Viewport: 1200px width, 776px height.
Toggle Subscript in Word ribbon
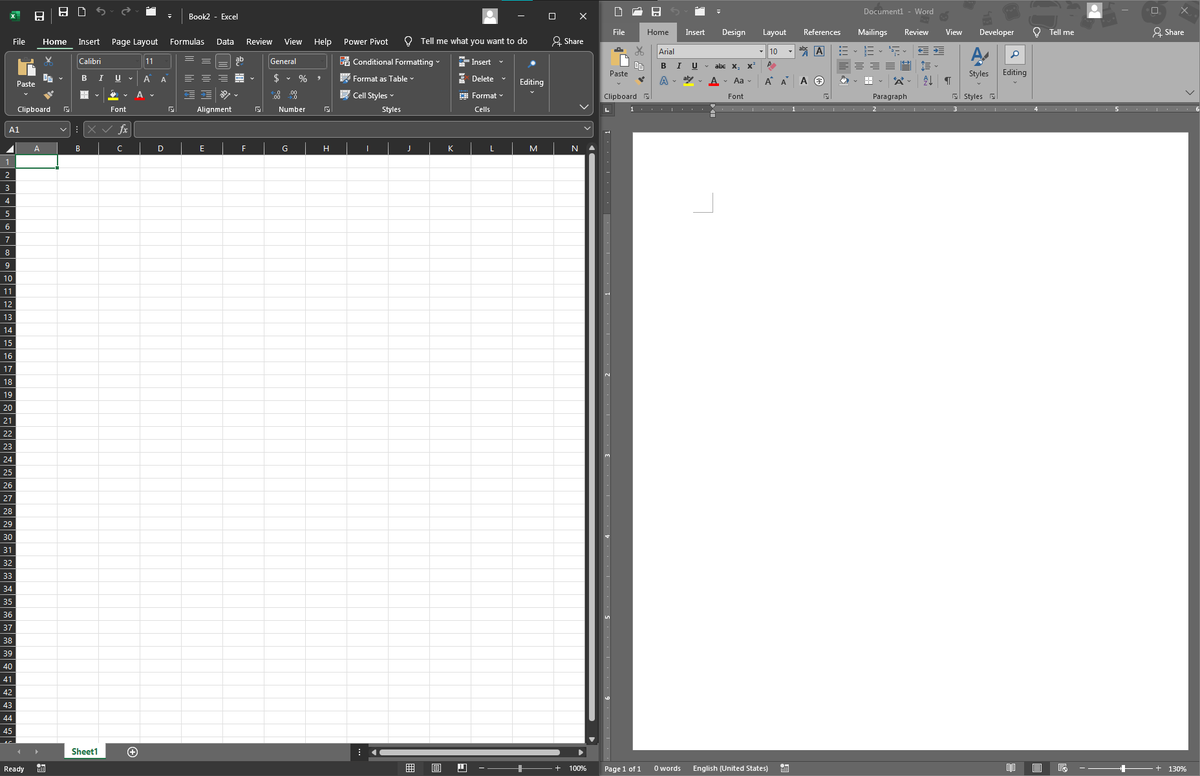pyautogui.click(x=735, y=66)
